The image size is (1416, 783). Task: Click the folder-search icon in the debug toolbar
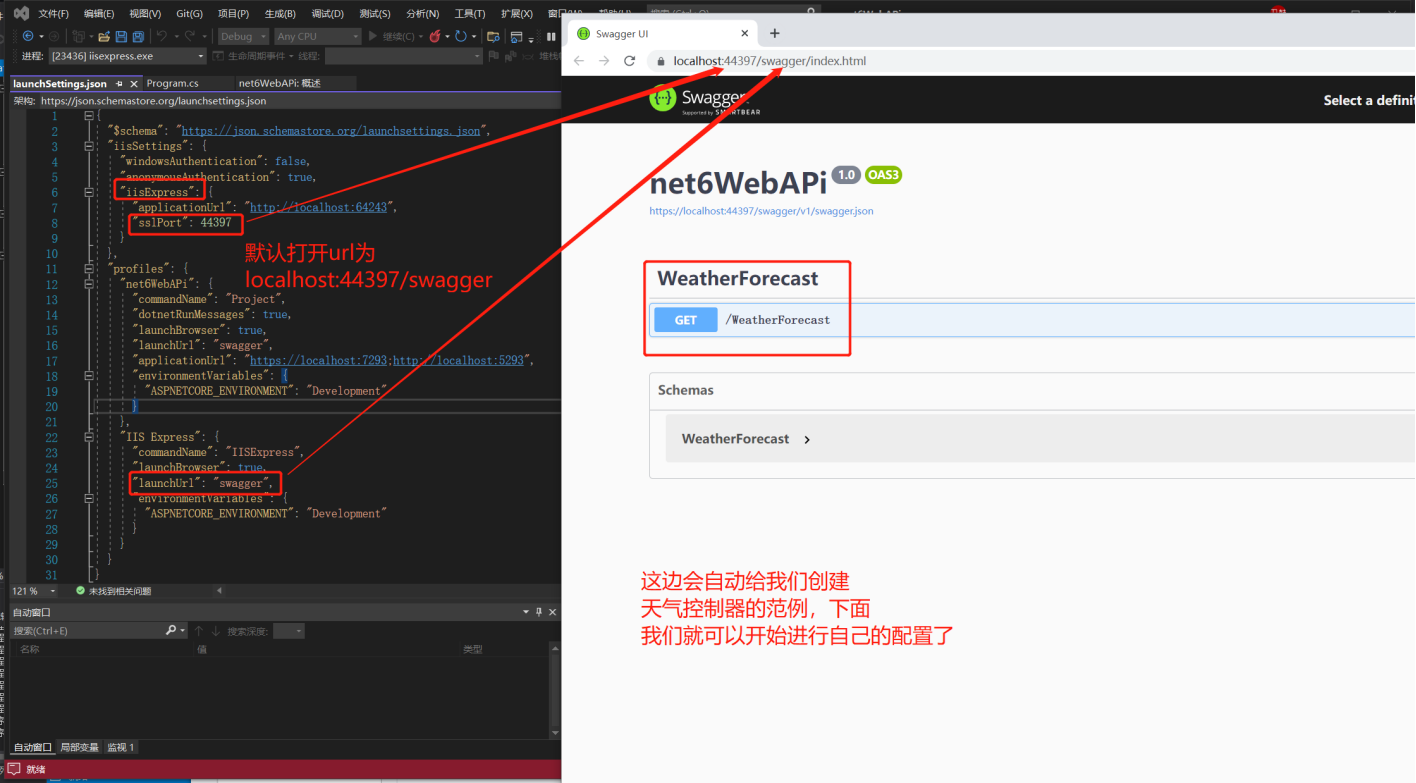(x=493, y=37)
